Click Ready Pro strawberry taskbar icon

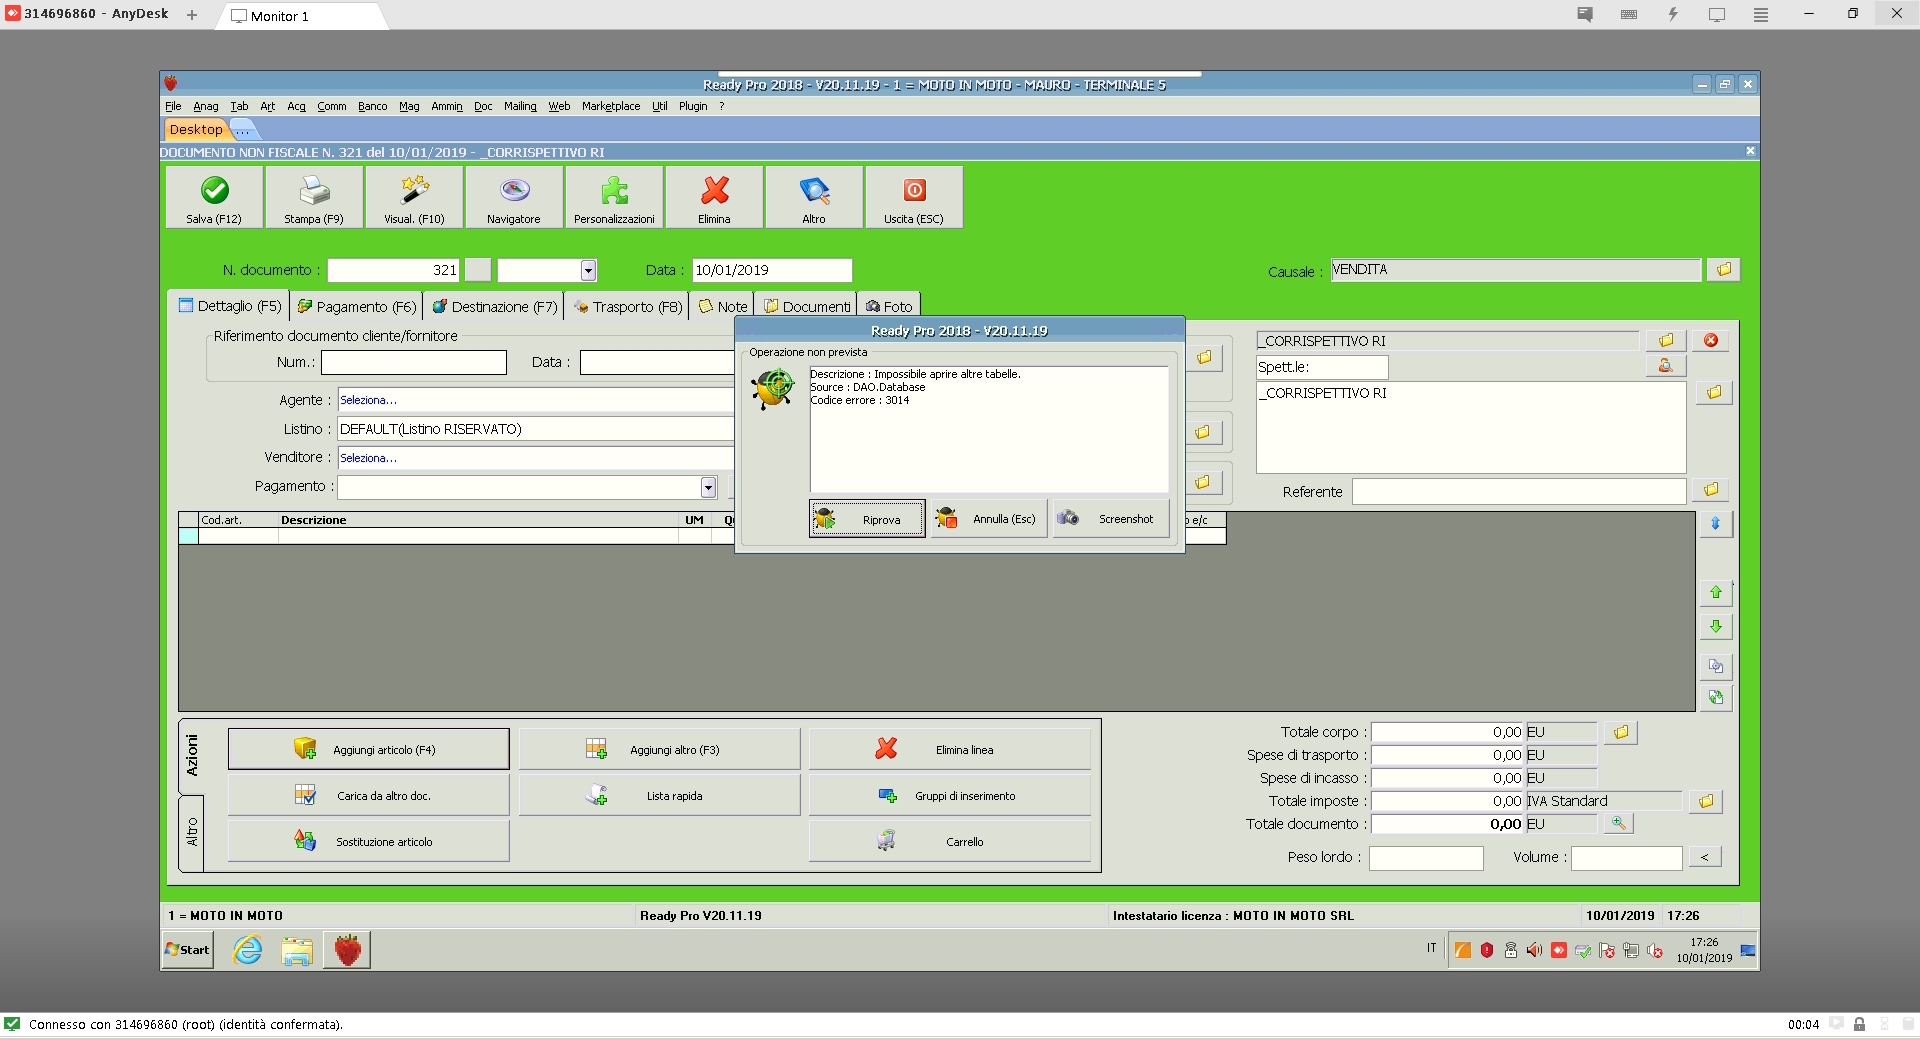click(x=347, y=950)
